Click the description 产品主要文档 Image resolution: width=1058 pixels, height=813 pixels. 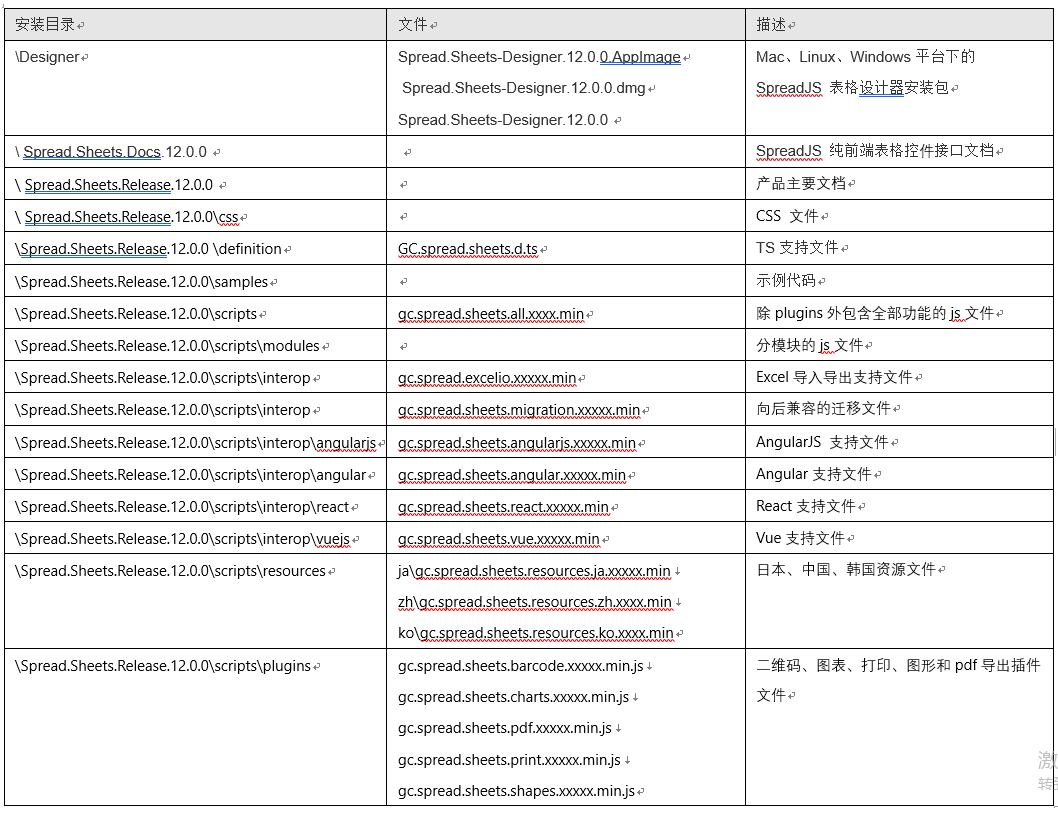801,184
